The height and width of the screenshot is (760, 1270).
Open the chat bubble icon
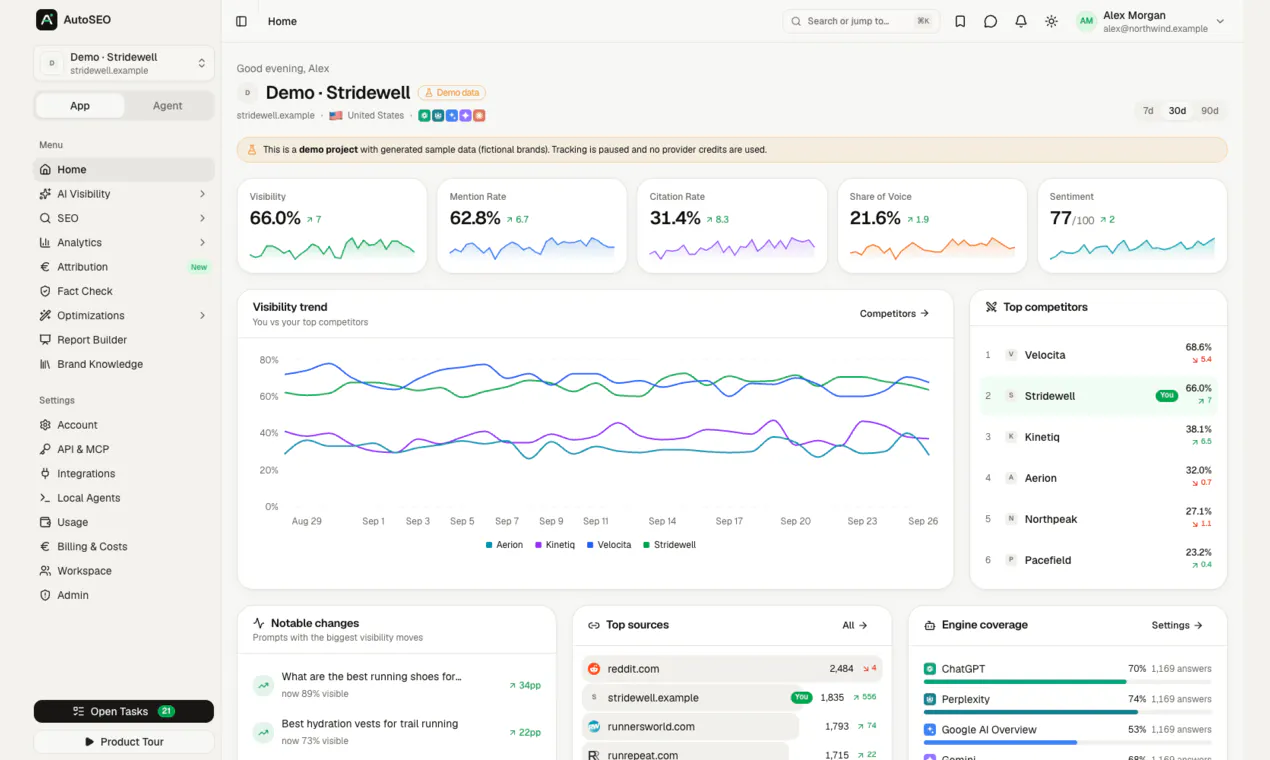point(990,21)
